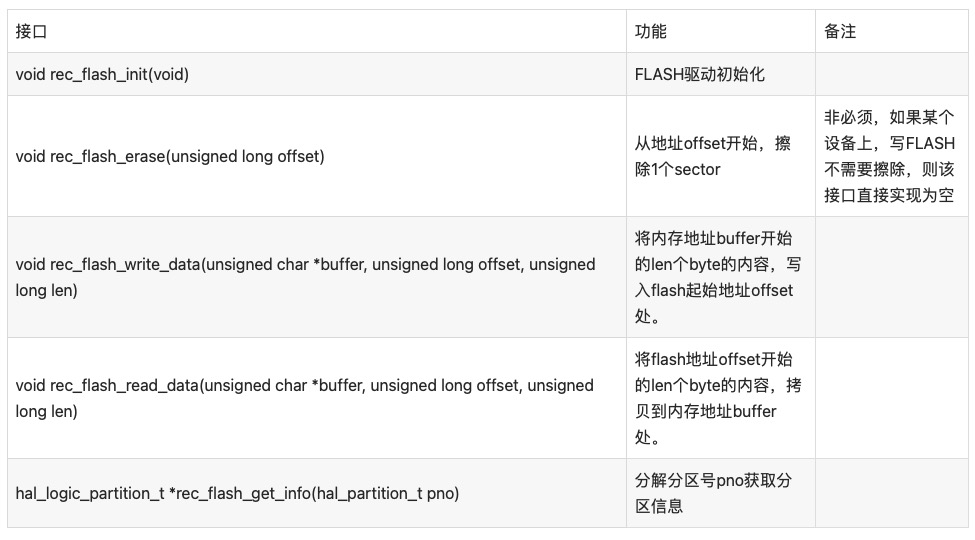Select the rec_flash_write_data interface cell
This screenshot has height=540, width=975.
pyautogui.click(x=317, y=277)
